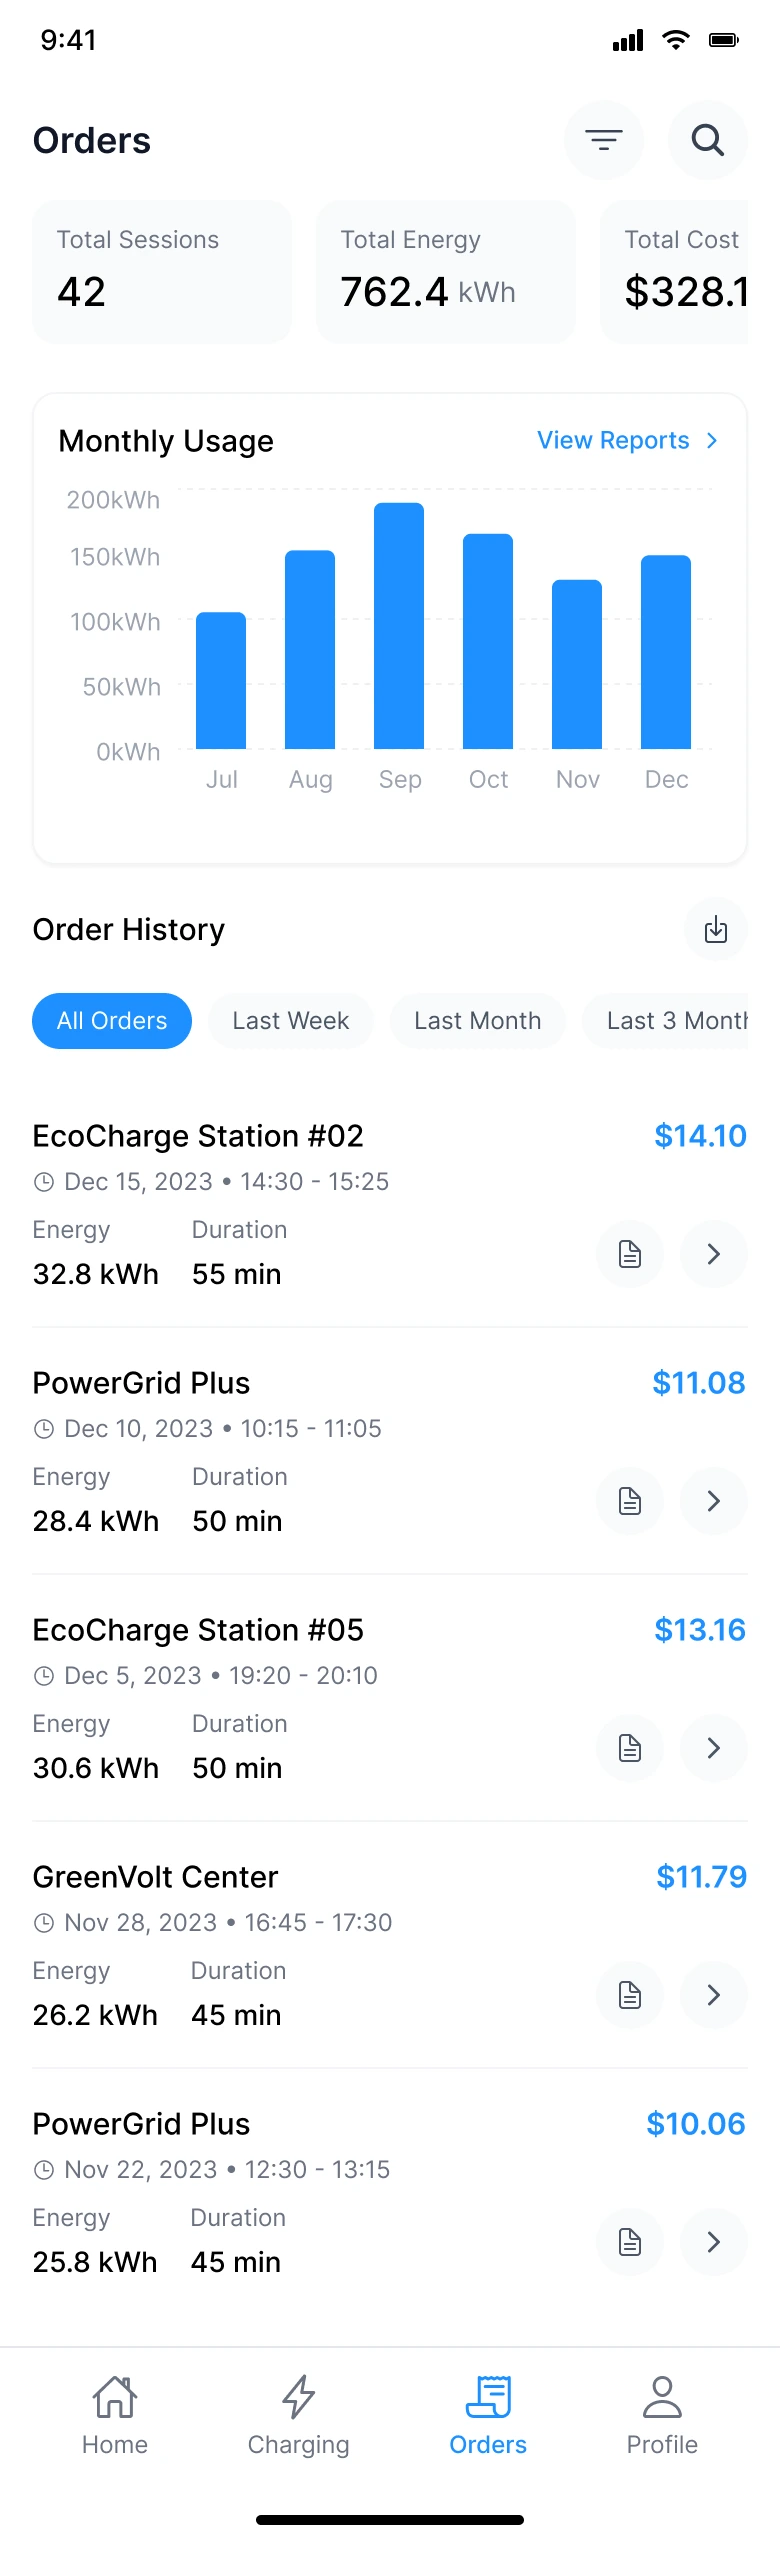780x2554 pixels.
Task: Open the Profile tab
Action: pos(662,2414)
